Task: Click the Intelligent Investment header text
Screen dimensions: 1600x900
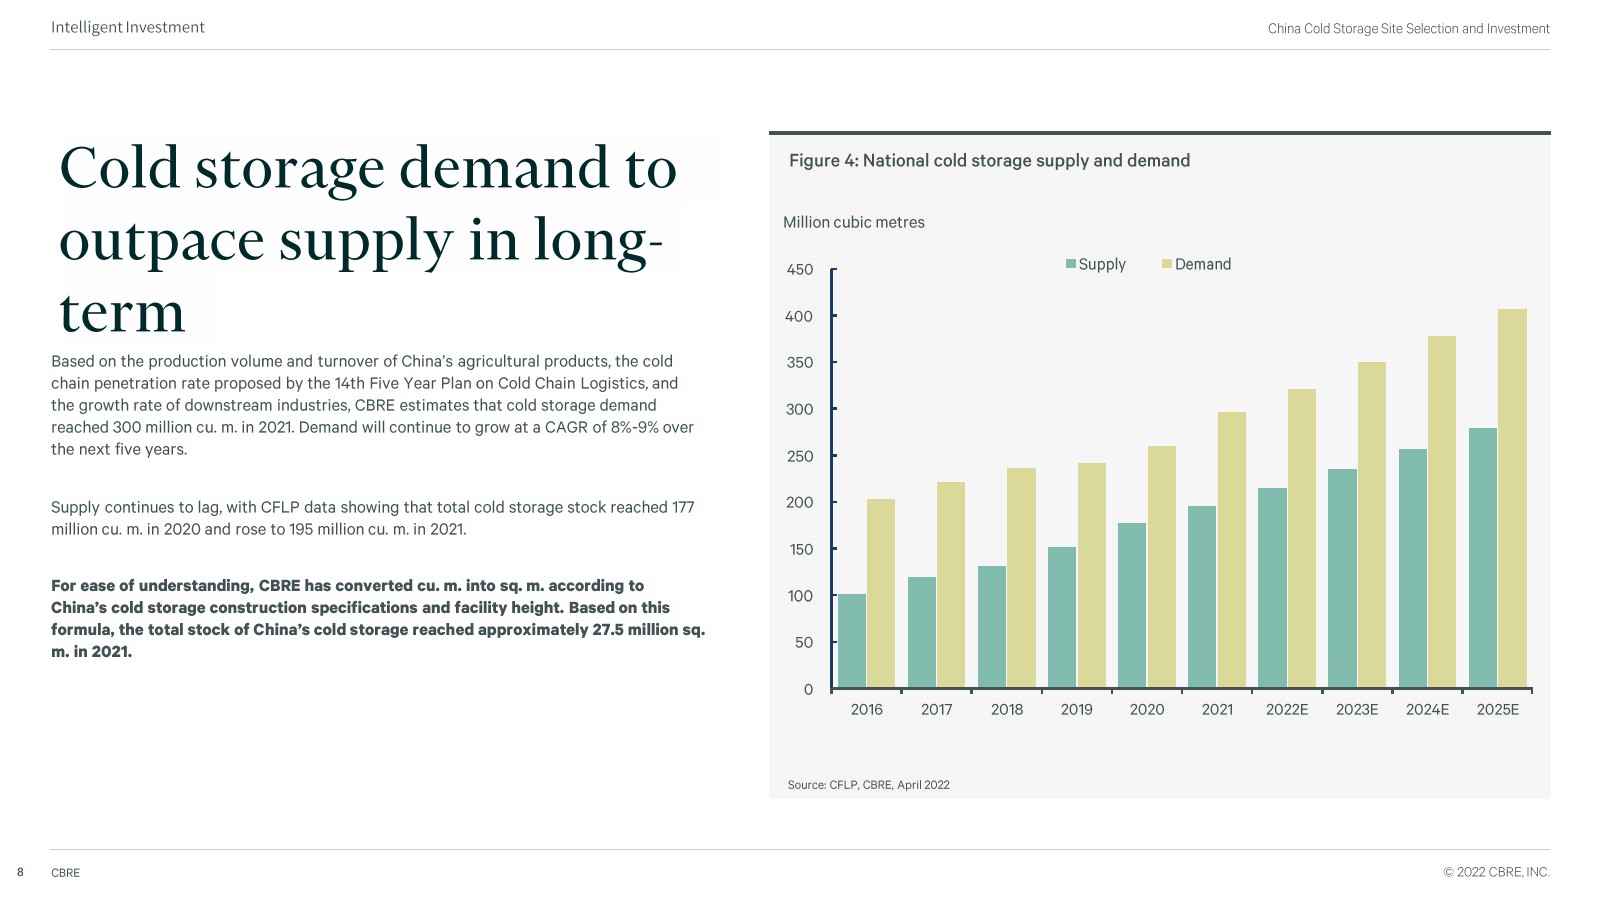Action: [128, 28]
